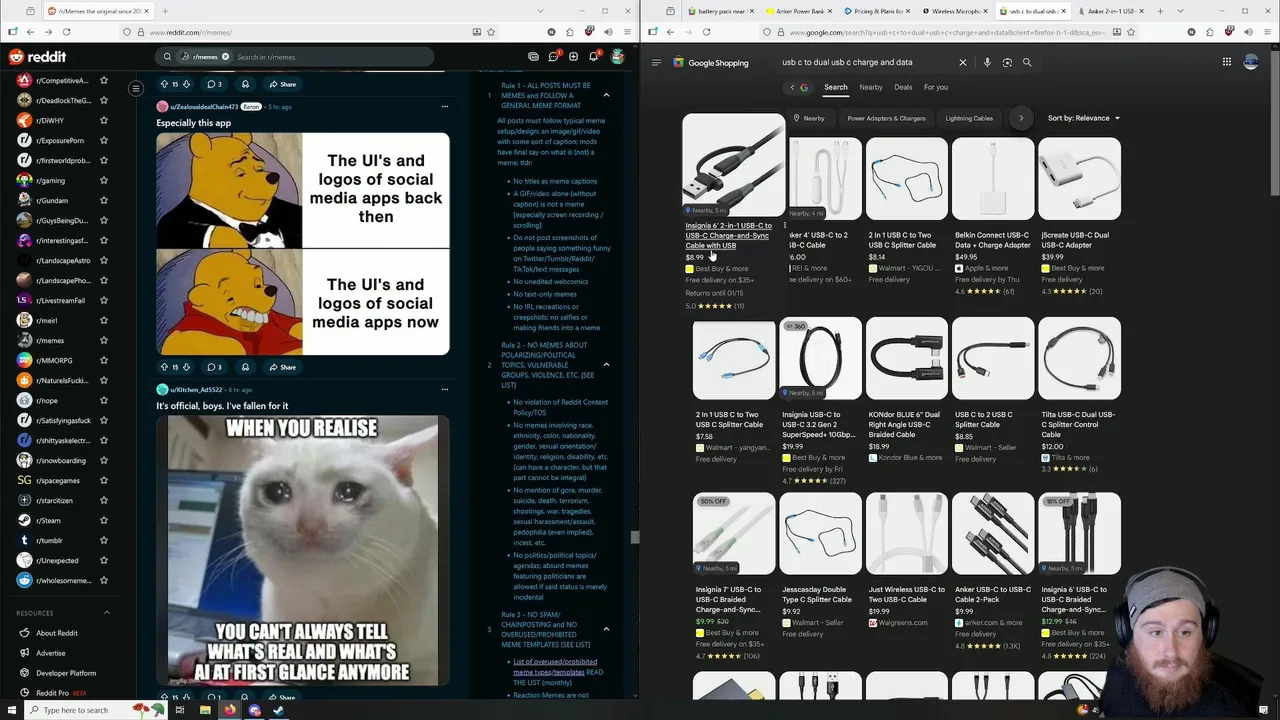The image size is (1280, 720).
Task: Toggle the favorite star for r/memes
Action: pos(103,340)
